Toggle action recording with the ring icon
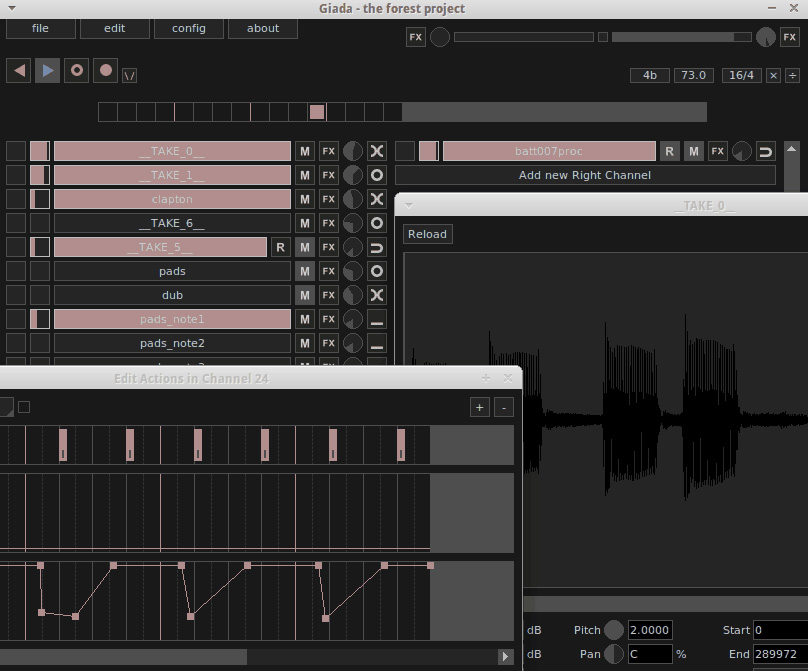Viewport: 808px width, 671px height. (x=76, y=71)
